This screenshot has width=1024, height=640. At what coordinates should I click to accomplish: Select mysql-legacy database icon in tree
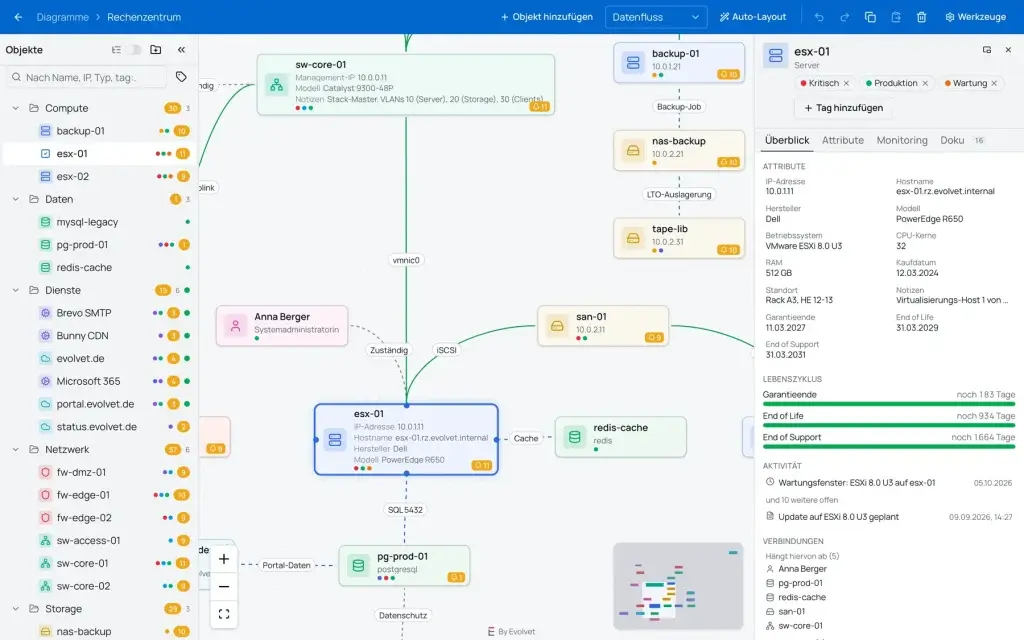pos(45,222)
